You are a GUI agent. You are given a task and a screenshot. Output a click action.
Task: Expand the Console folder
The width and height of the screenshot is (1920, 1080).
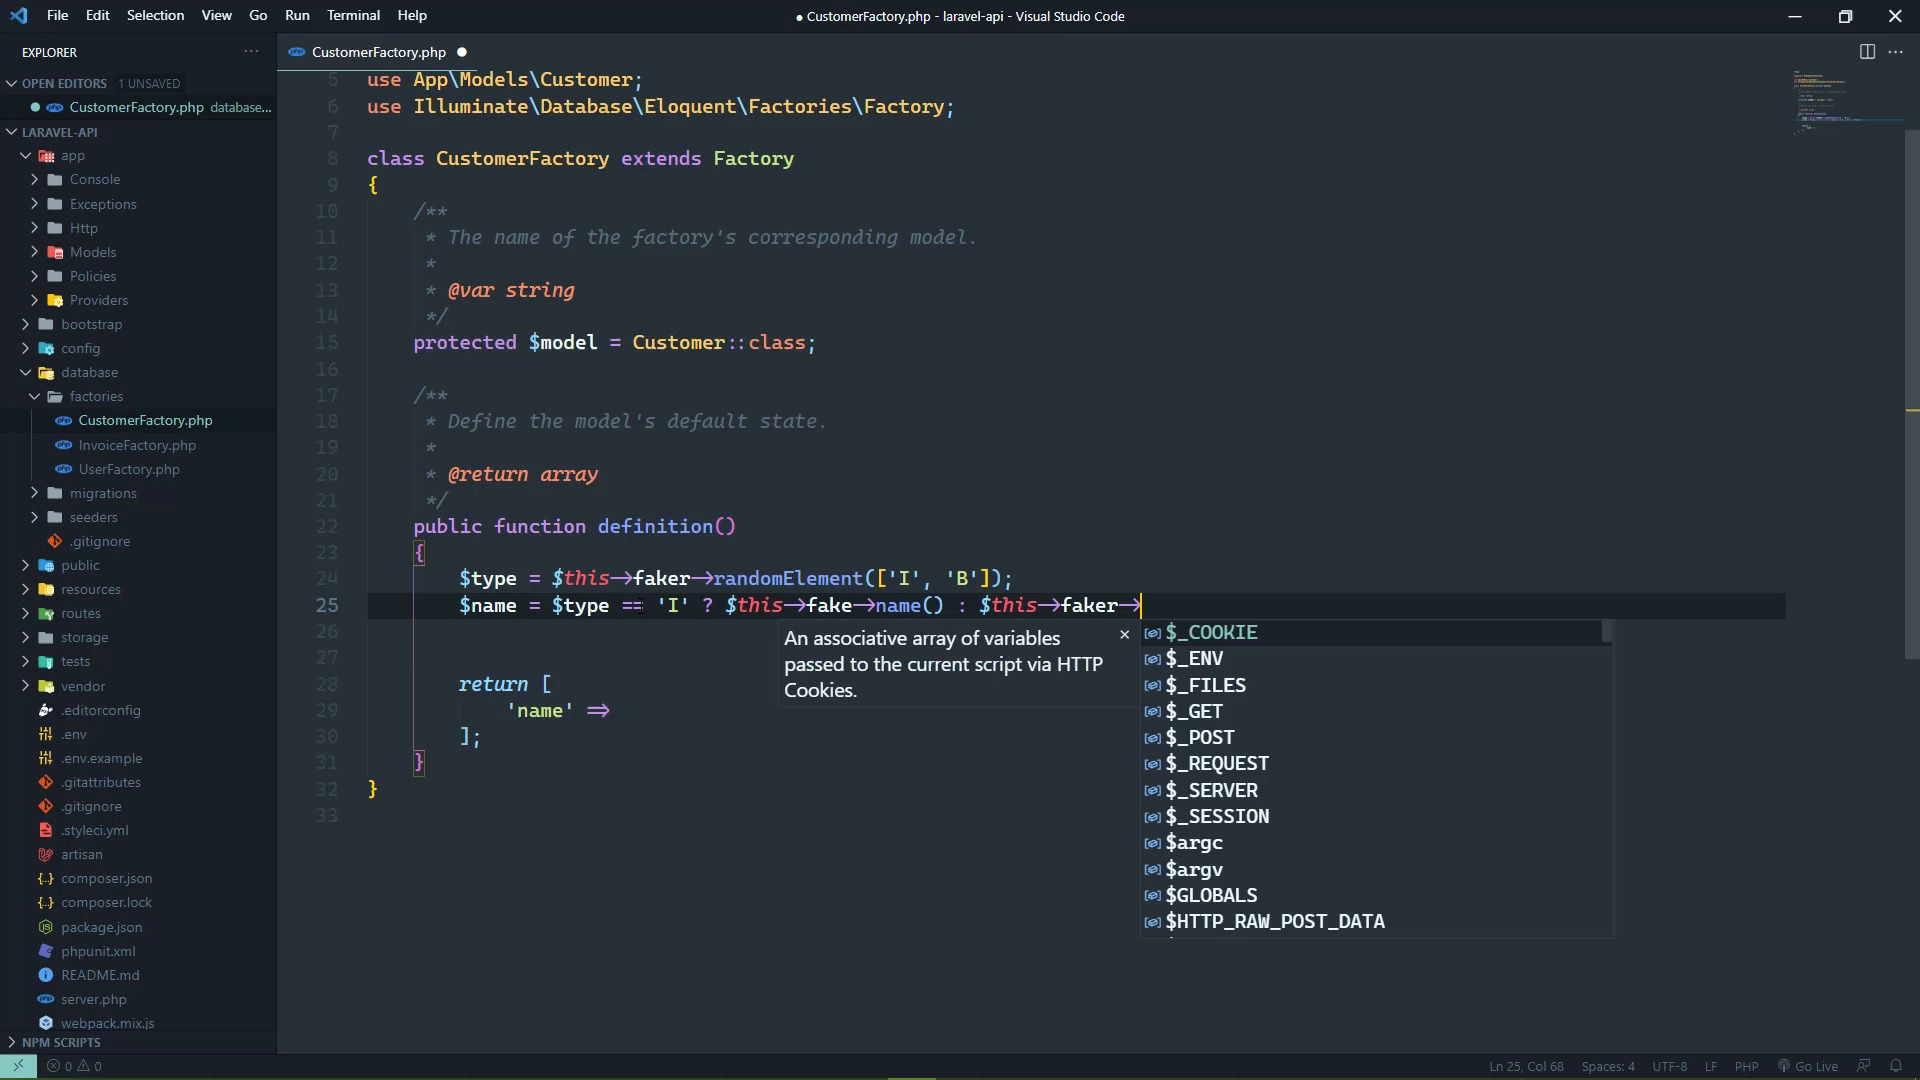(x=95, y=180)
